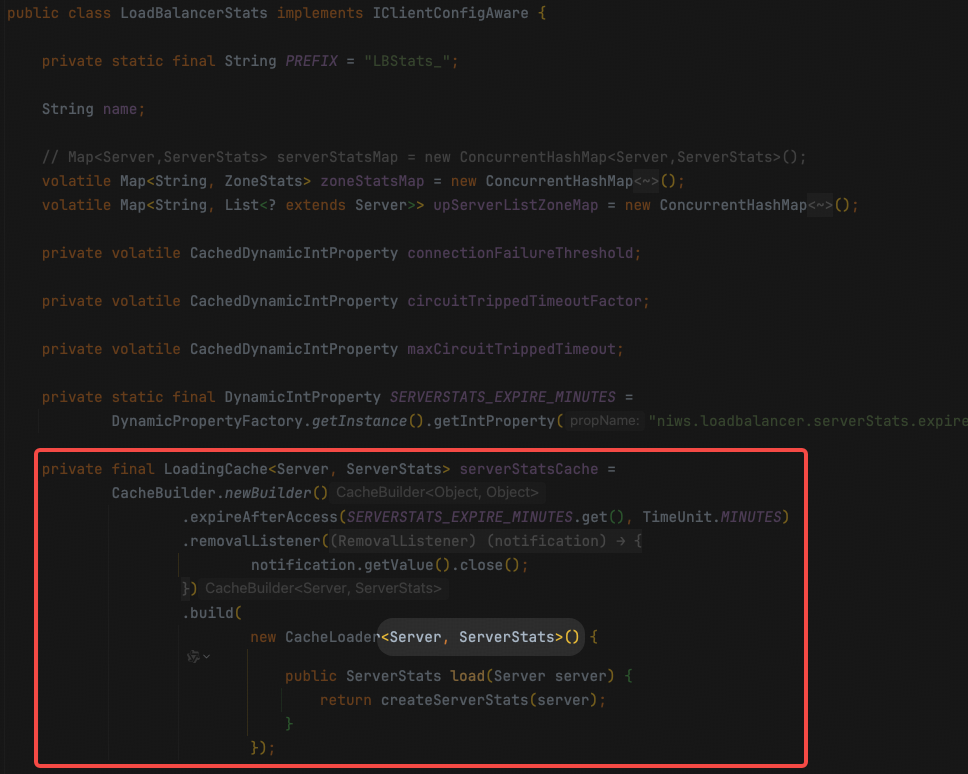This screenshot has height=774, width=968.
Task: Click the inline author icon above the load method
Action: (193, 657)
